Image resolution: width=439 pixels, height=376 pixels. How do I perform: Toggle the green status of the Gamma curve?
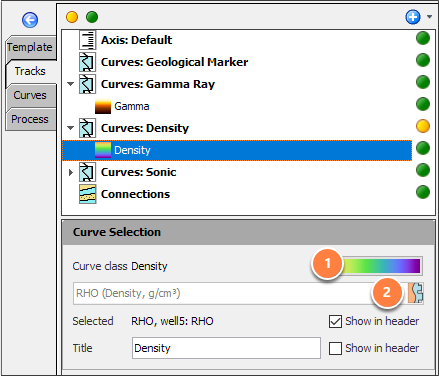(x=423, y=104)
